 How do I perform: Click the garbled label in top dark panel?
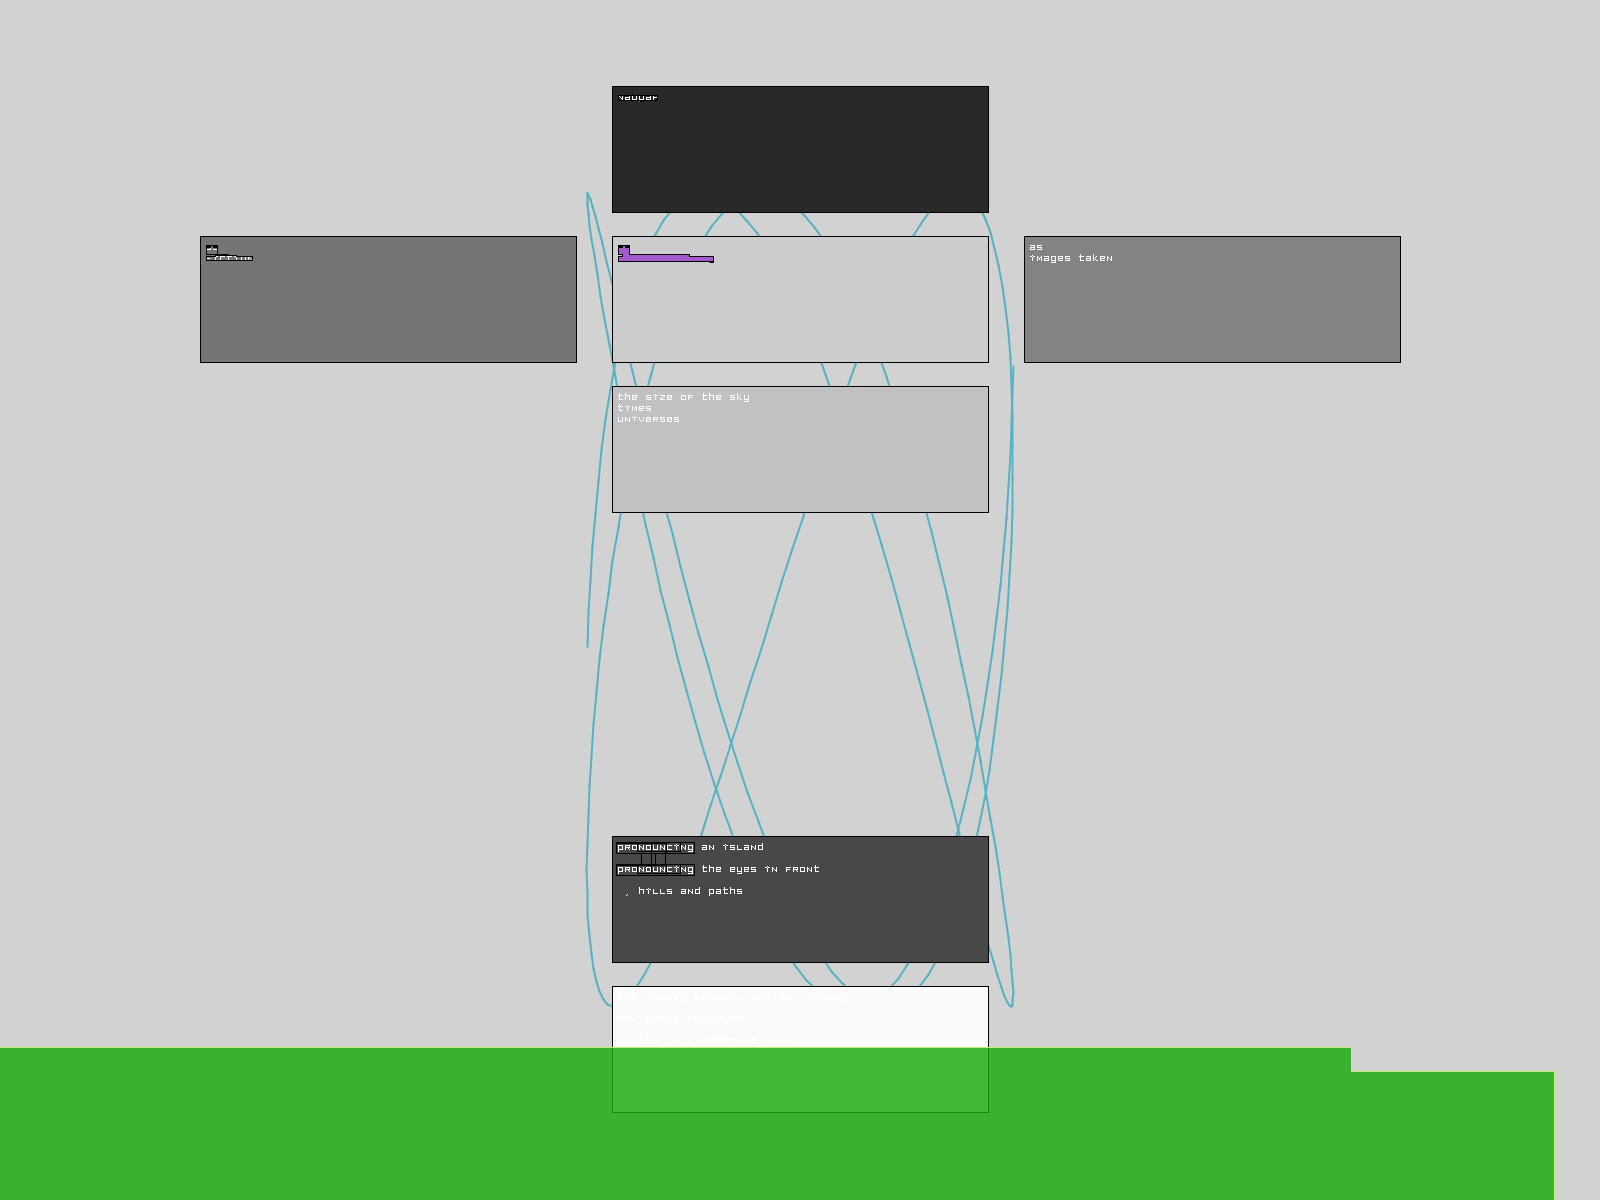(x=638, y=98)
